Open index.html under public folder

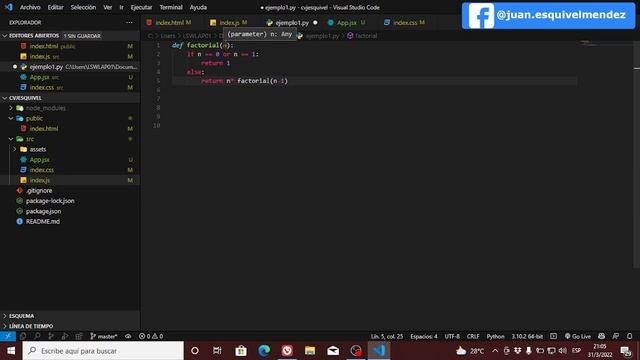[70, 129]
